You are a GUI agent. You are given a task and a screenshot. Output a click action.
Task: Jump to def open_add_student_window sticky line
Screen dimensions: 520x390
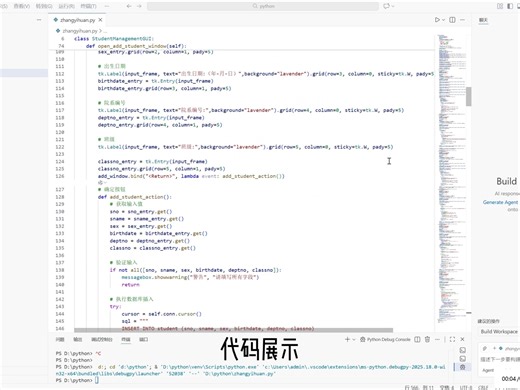click(x=136, y=46)
